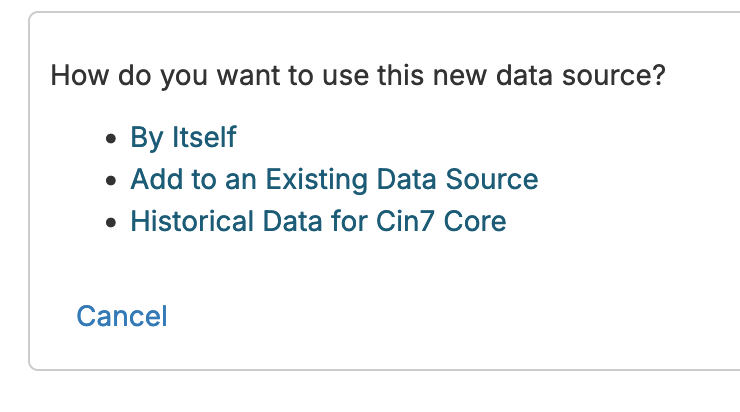The width and height of the screenshot is (740, 412).
Task: Click the "How do you want to use" question text
Action: point(358,75)
